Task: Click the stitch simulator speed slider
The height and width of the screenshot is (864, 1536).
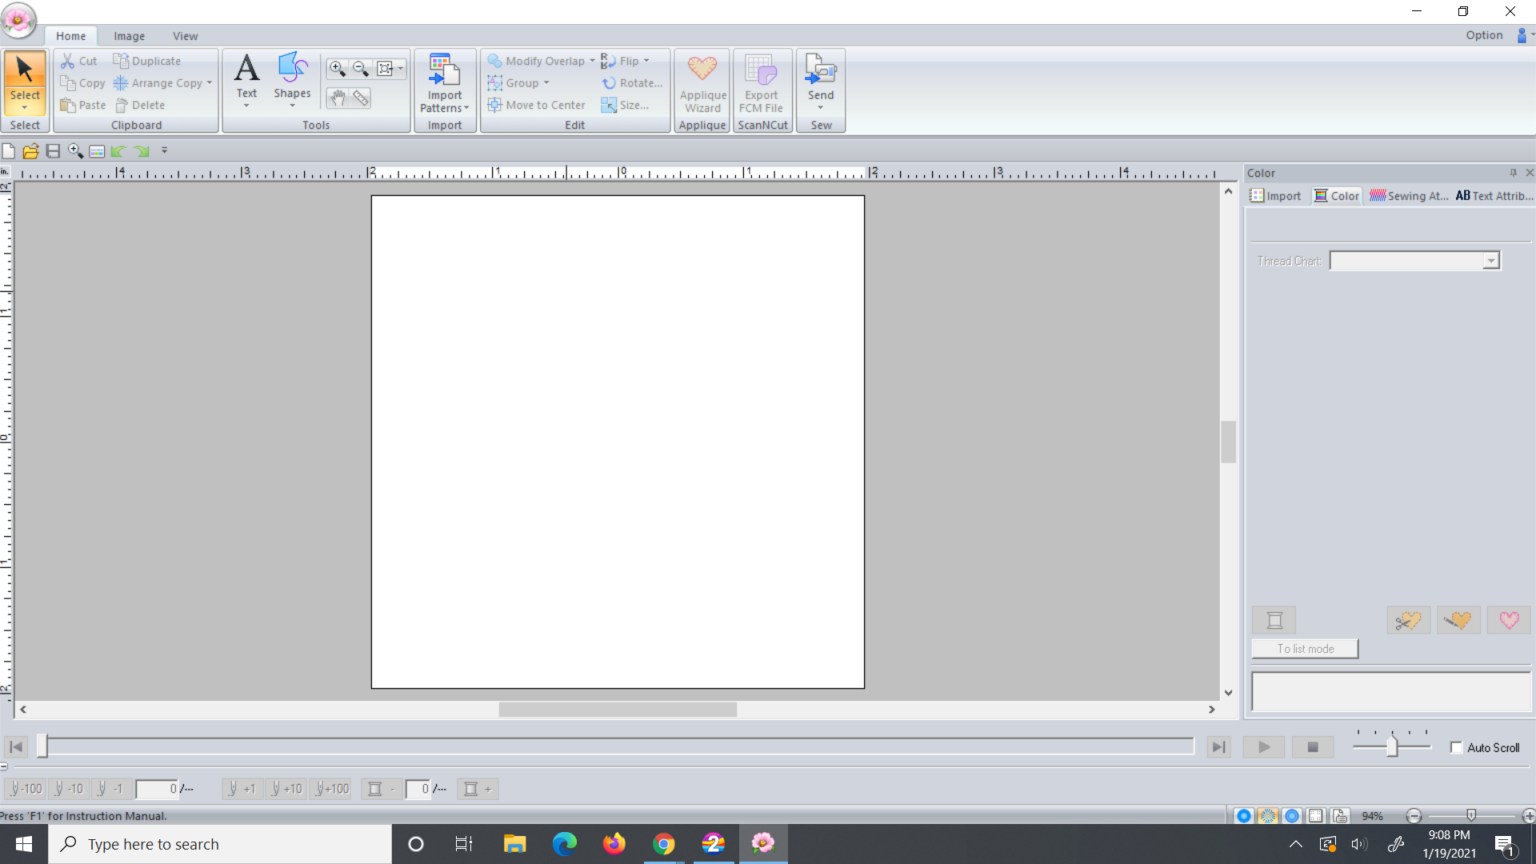Action: click(1391, 746)
